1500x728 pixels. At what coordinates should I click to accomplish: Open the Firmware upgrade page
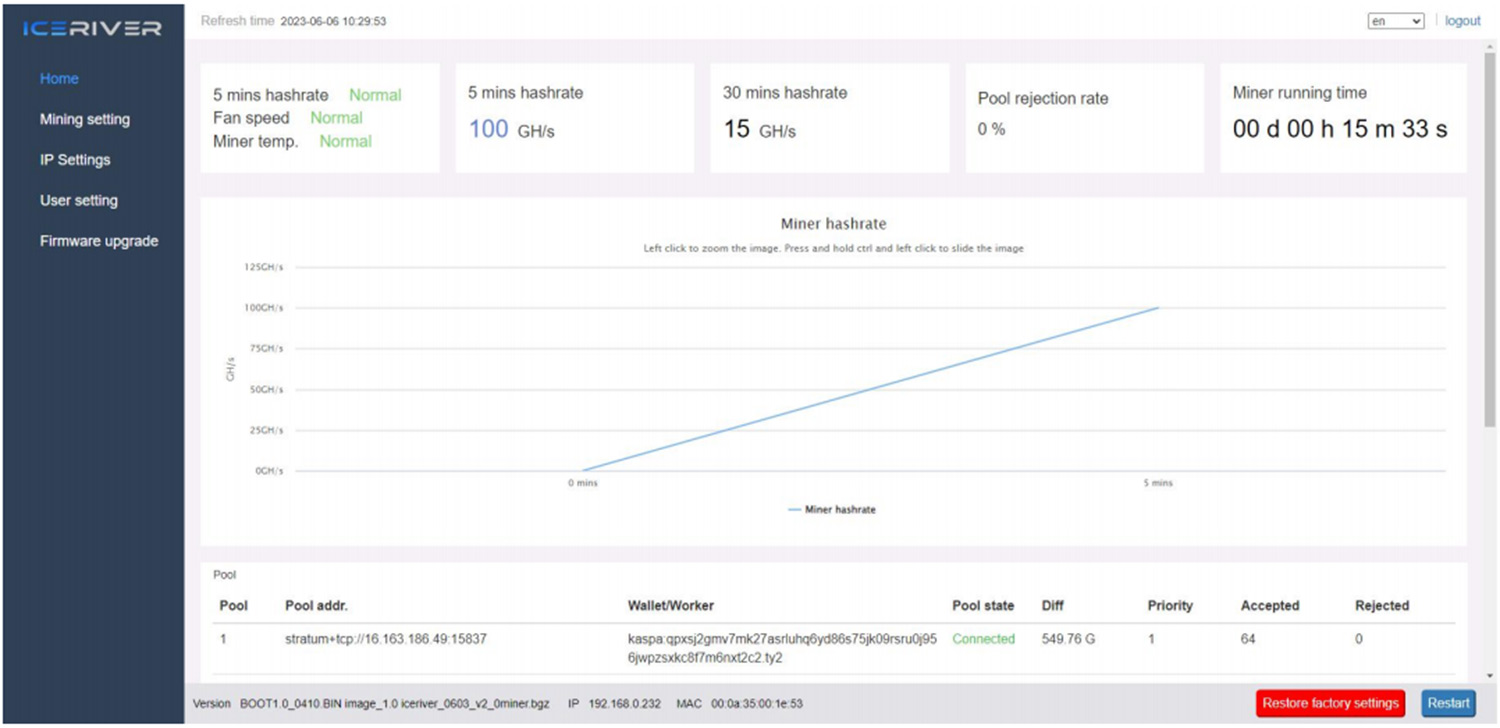point(99,241)
